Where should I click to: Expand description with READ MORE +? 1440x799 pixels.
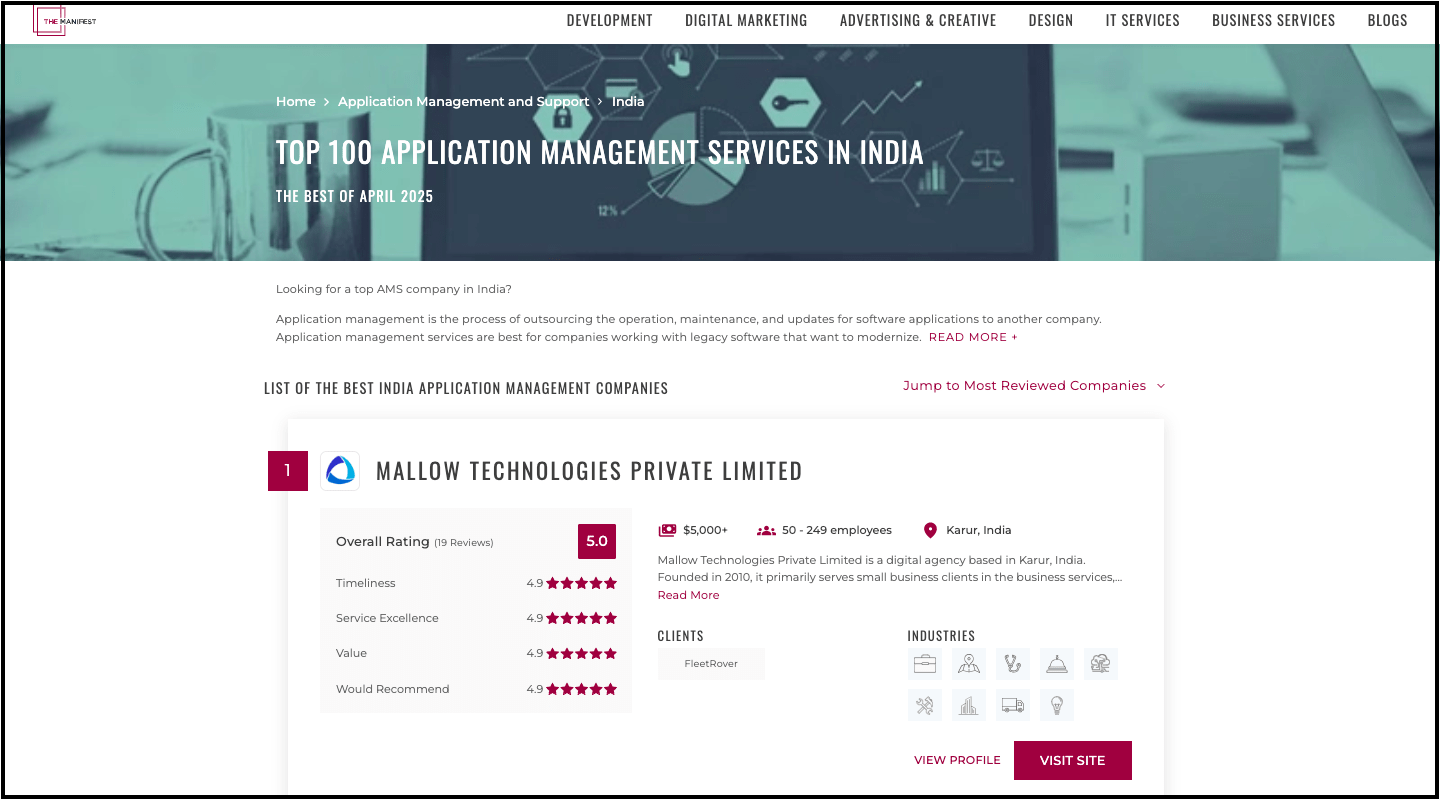click(x=973, y=337)
